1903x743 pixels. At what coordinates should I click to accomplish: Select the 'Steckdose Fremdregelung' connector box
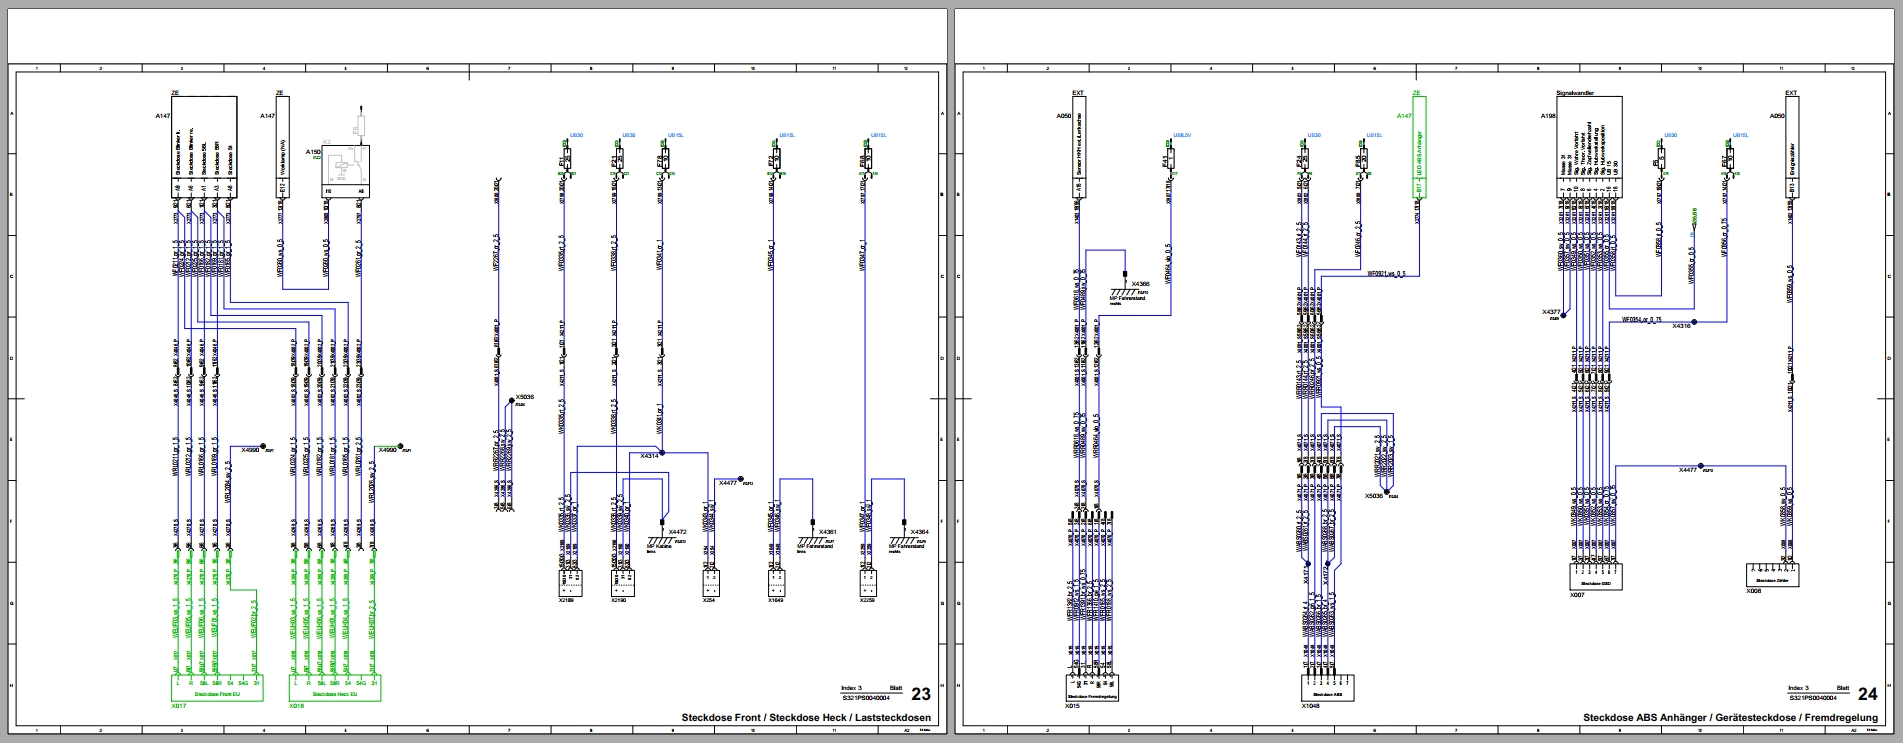(1090, 688)
